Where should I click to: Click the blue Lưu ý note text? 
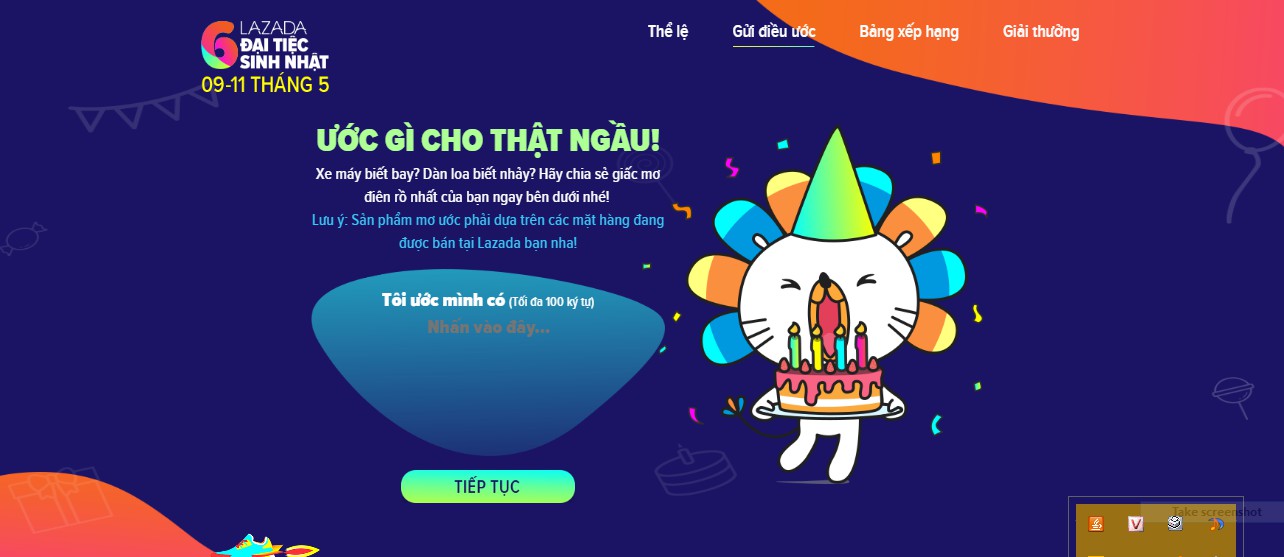point(488,231)
